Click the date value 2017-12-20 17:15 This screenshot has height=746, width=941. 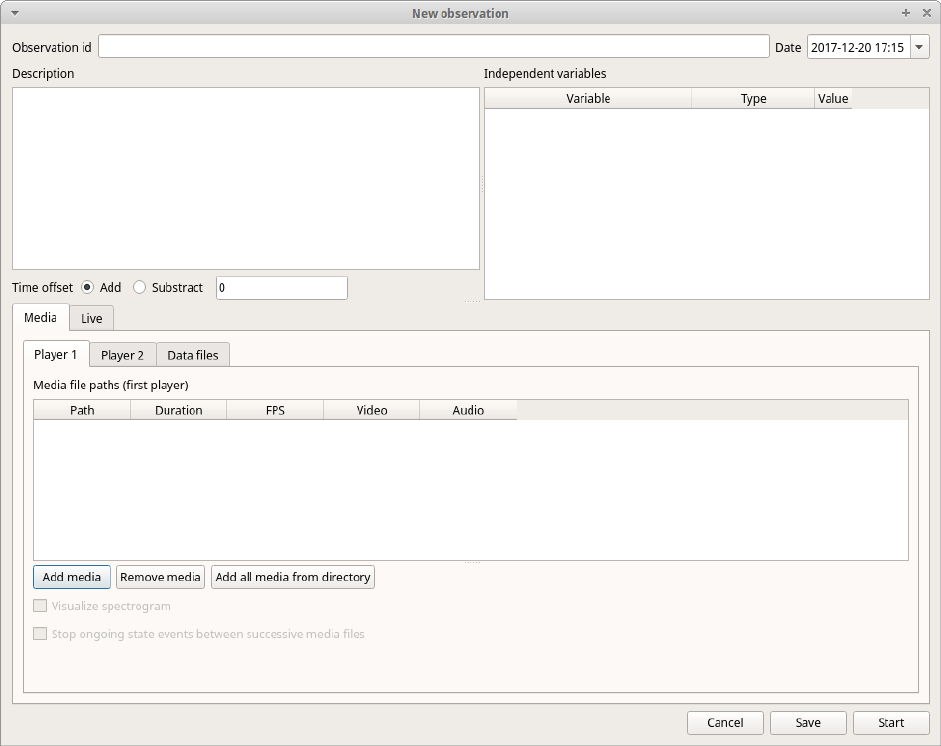pos(858,47)
